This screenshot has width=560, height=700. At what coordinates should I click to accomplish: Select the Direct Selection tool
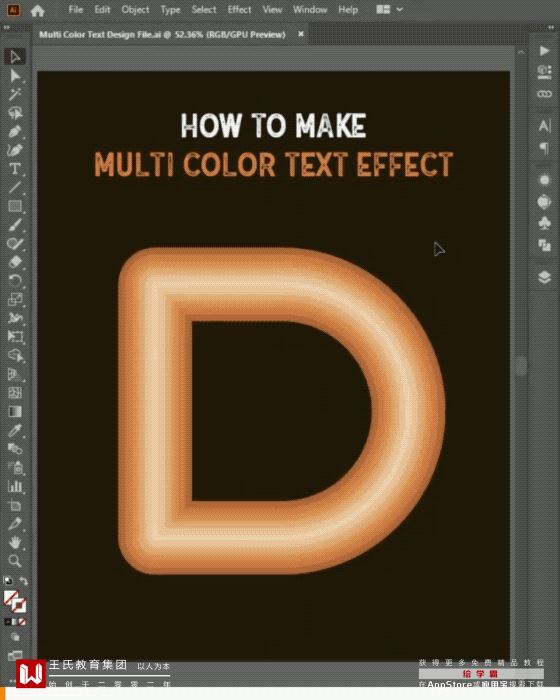pos(15,75)
